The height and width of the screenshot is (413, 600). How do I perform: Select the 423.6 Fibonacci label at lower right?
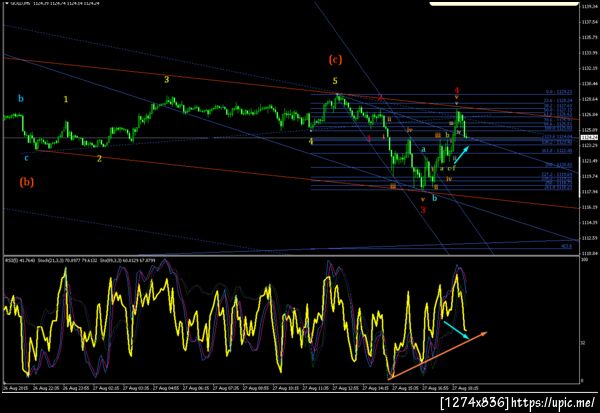567,246
